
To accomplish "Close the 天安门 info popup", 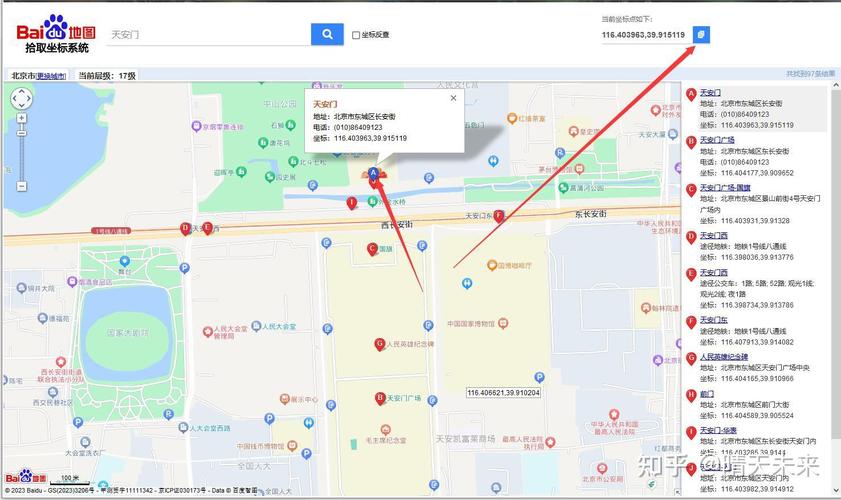I will tap(453, 98).
